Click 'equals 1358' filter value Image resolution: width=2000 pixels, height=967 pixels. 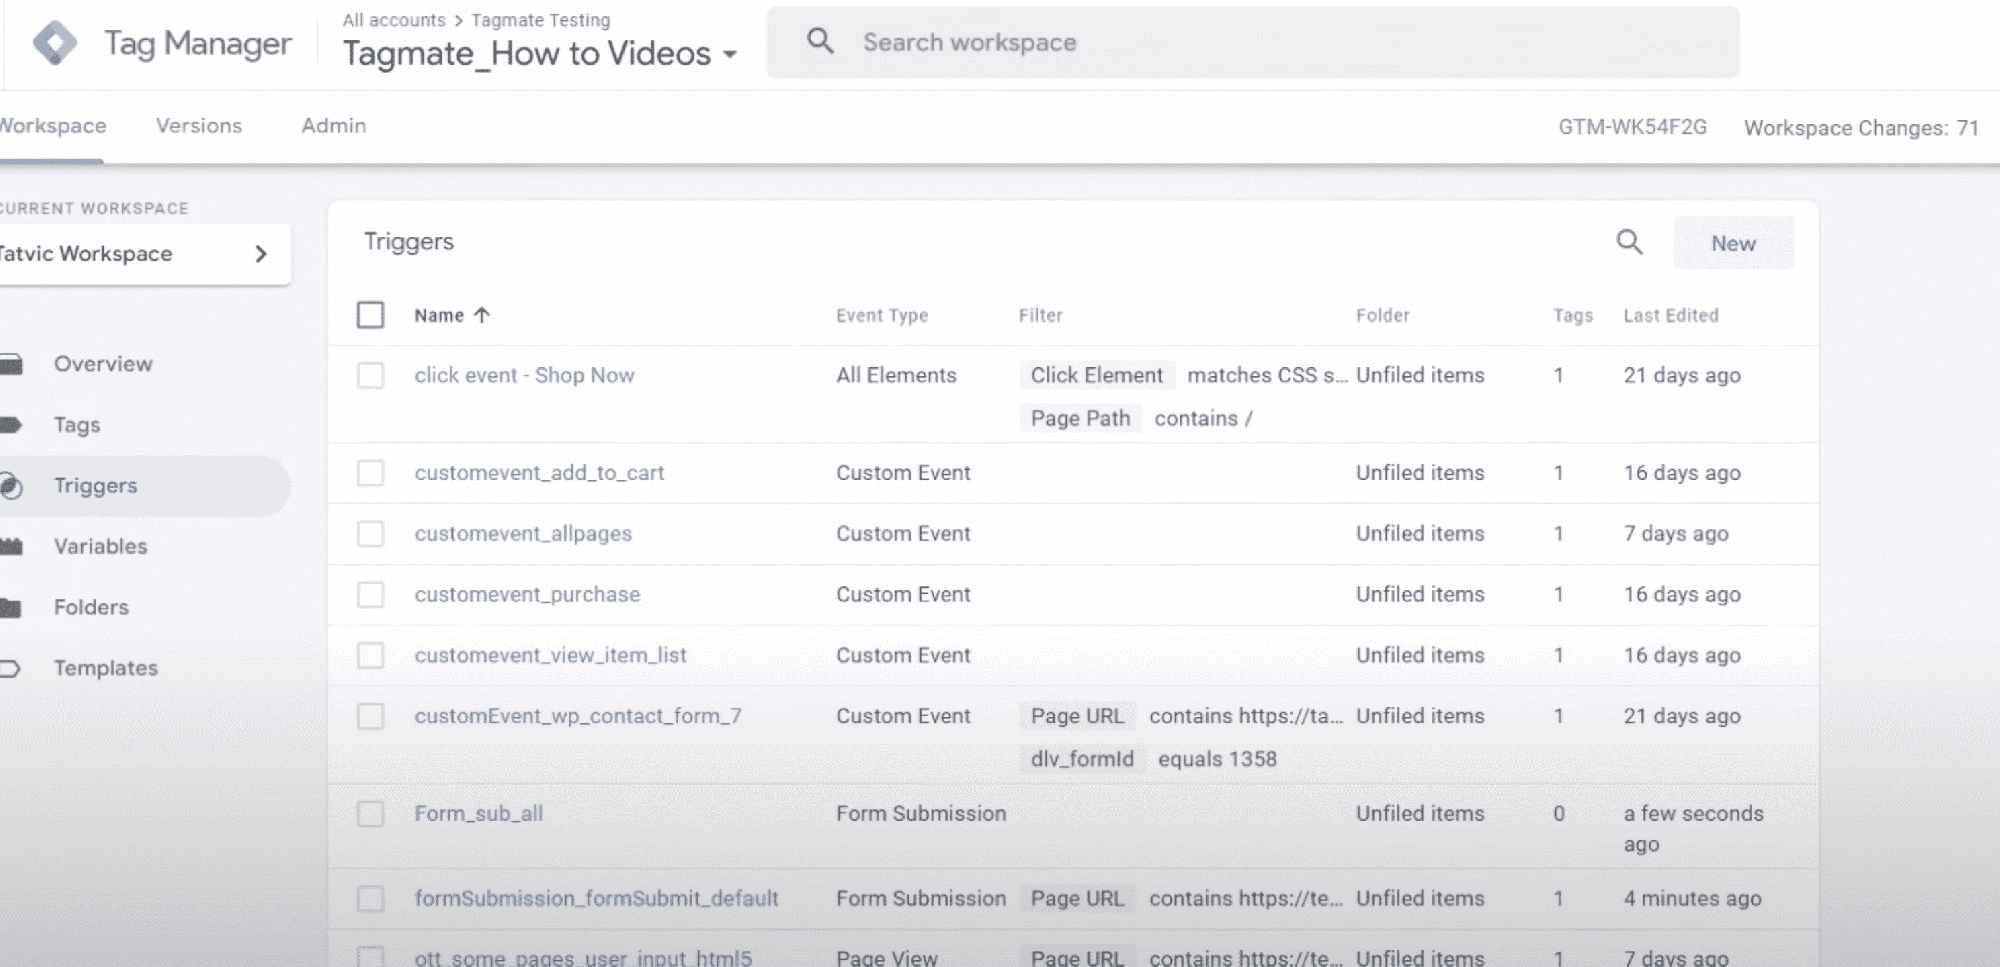pos(1217,759)
